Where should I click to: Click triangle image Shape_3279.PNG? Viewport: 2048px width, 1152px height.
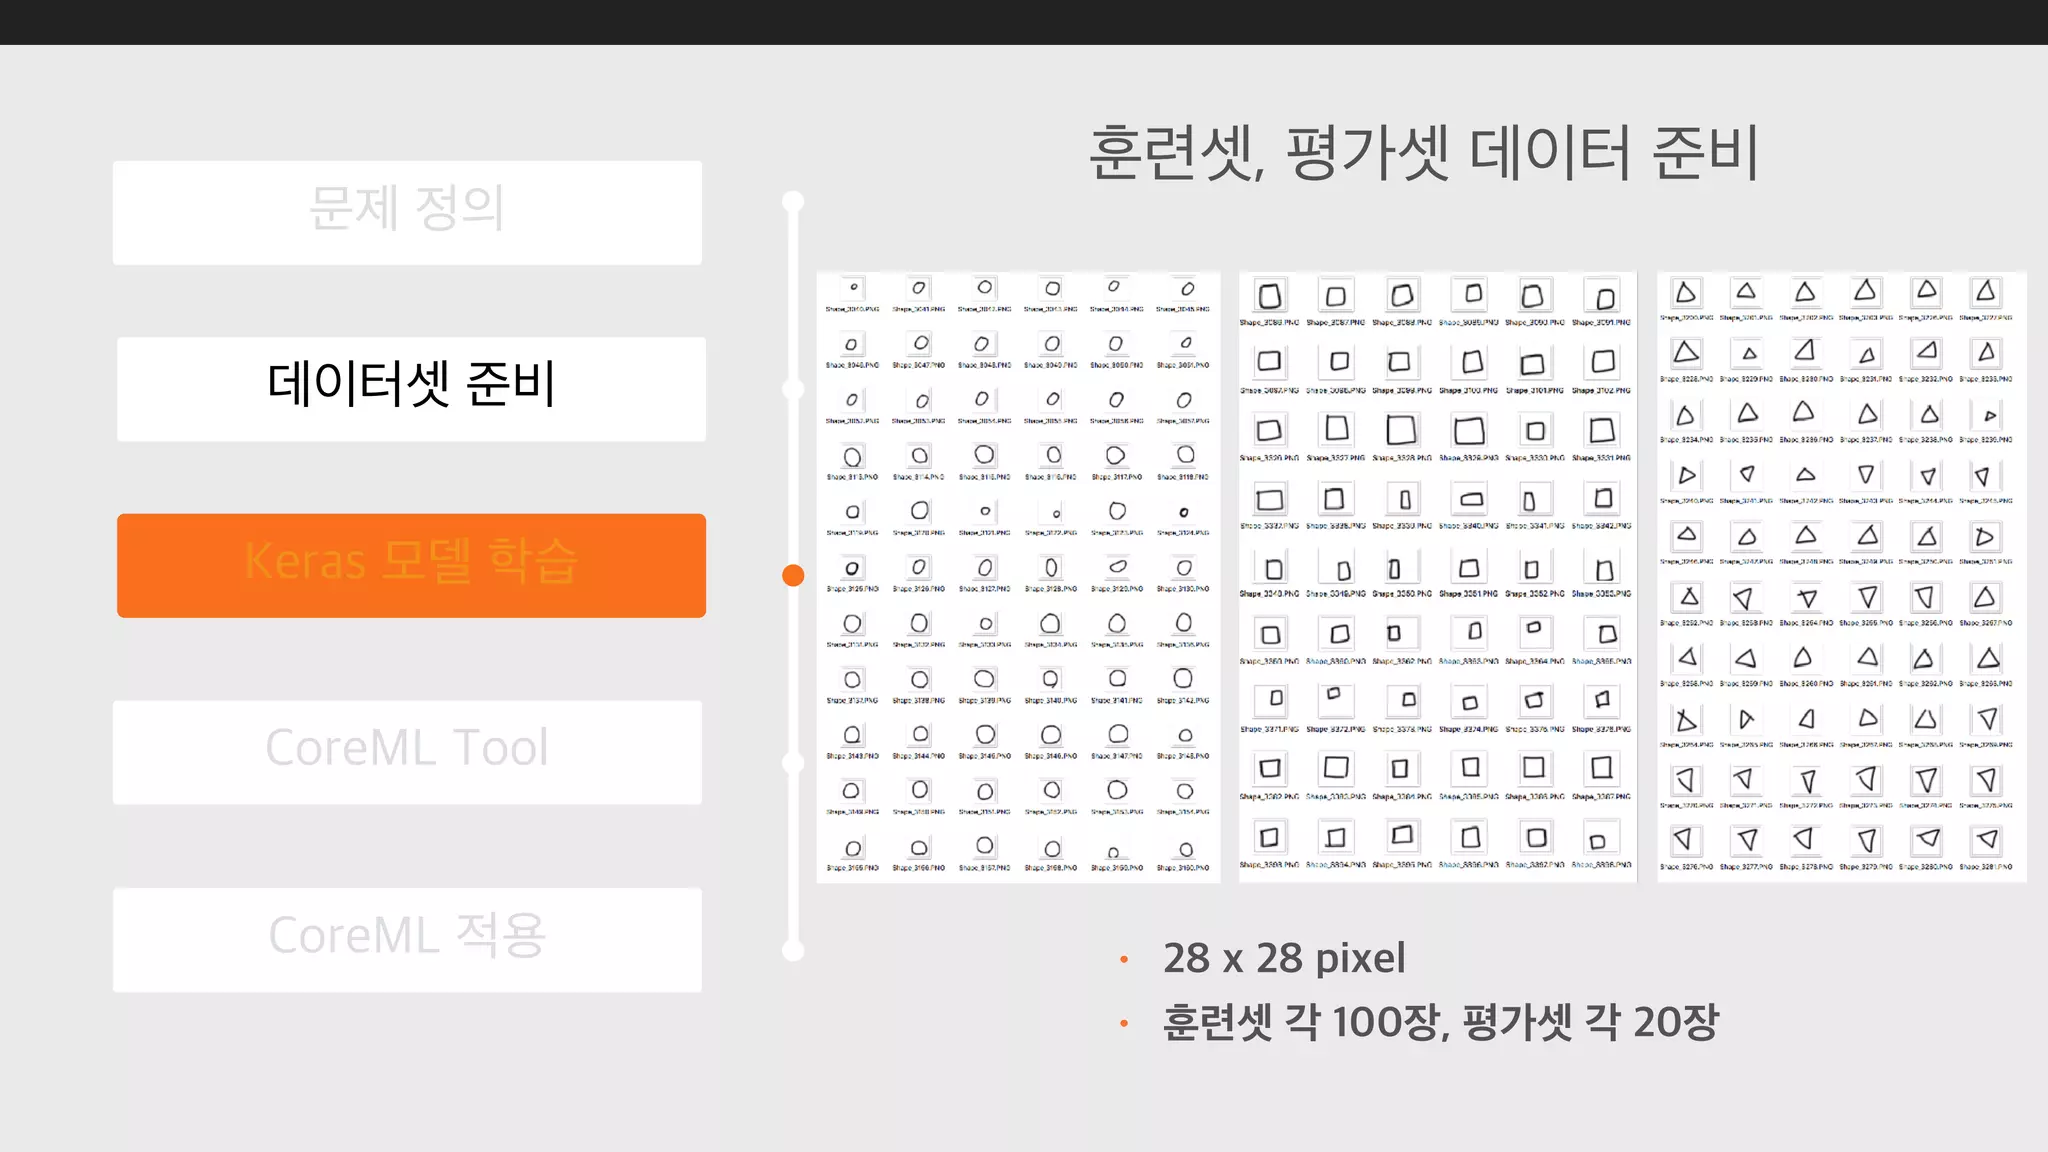click(x=1866, y=841)
